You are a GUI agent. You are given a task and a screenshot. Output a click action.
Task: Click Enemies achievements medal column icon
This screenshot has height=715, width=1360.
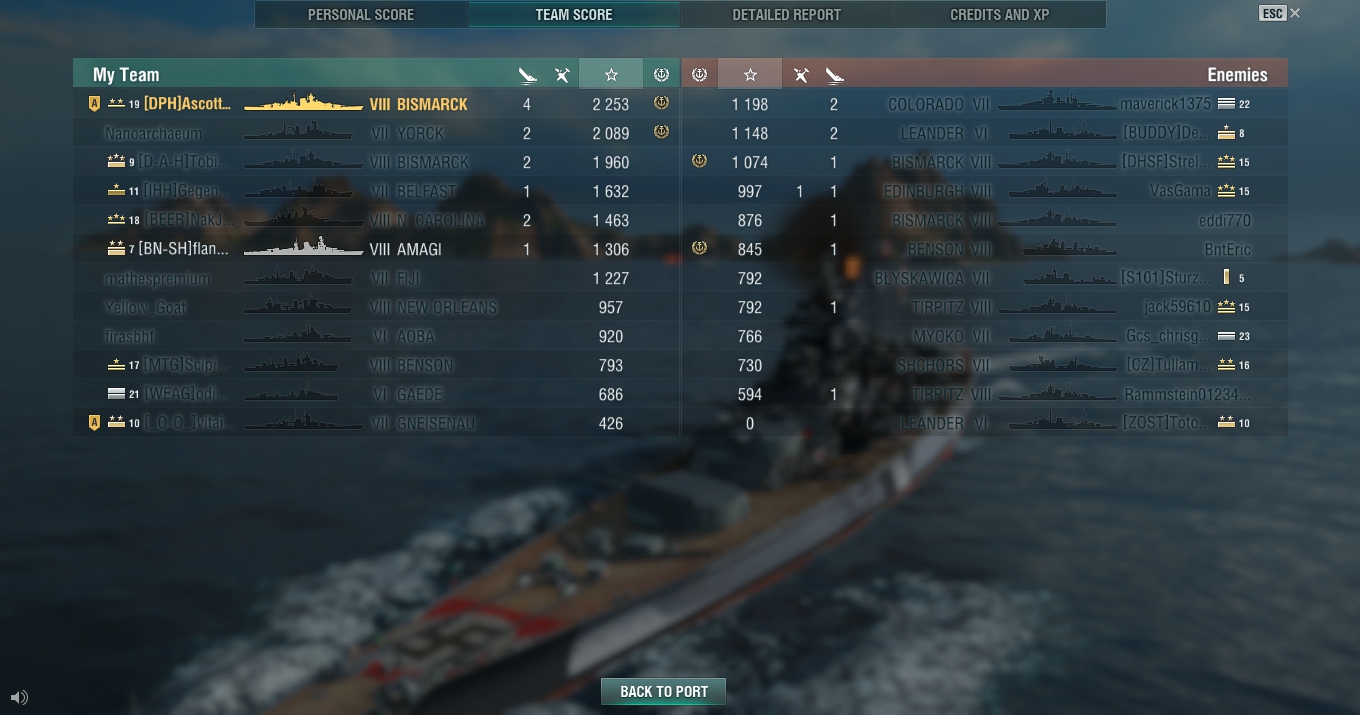700,74
